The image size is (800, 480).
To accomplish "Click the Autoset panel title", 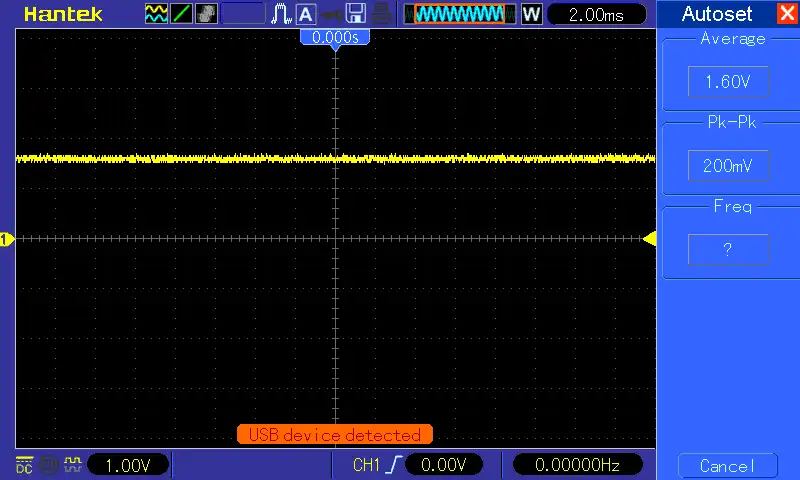I will coord(716,14).
